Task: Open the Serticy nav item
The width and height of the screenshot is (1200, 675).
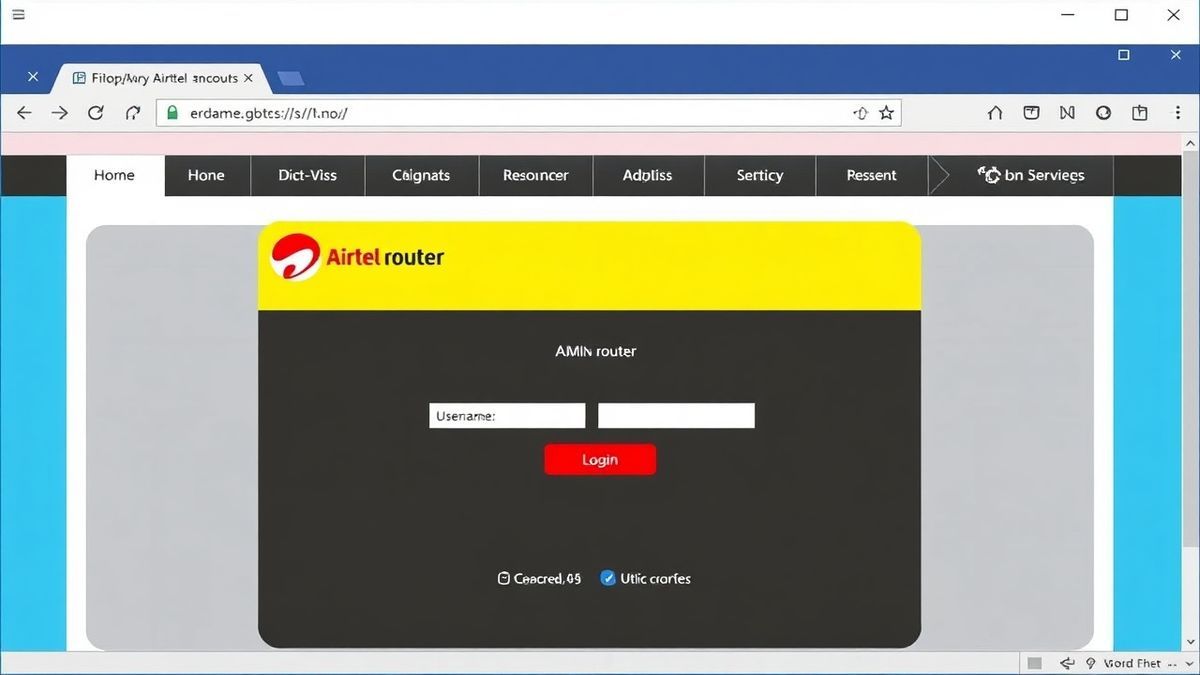Action: click(x=760, y=175)
